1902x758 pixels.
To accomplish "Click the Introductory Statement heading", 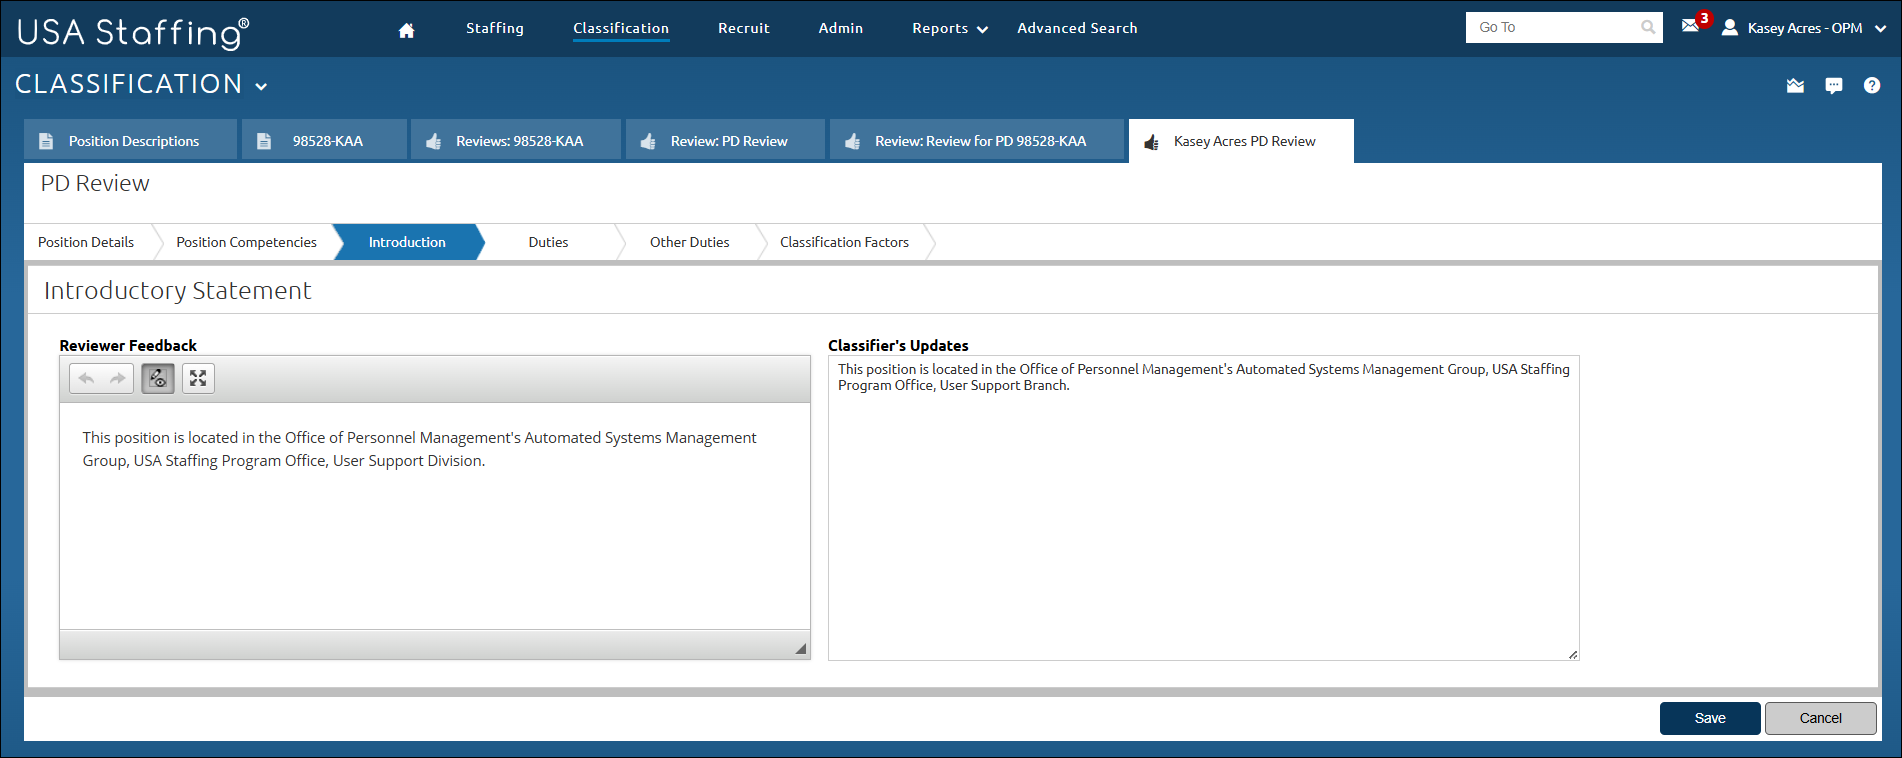I will pyautogui.click(x=177, y=290).
